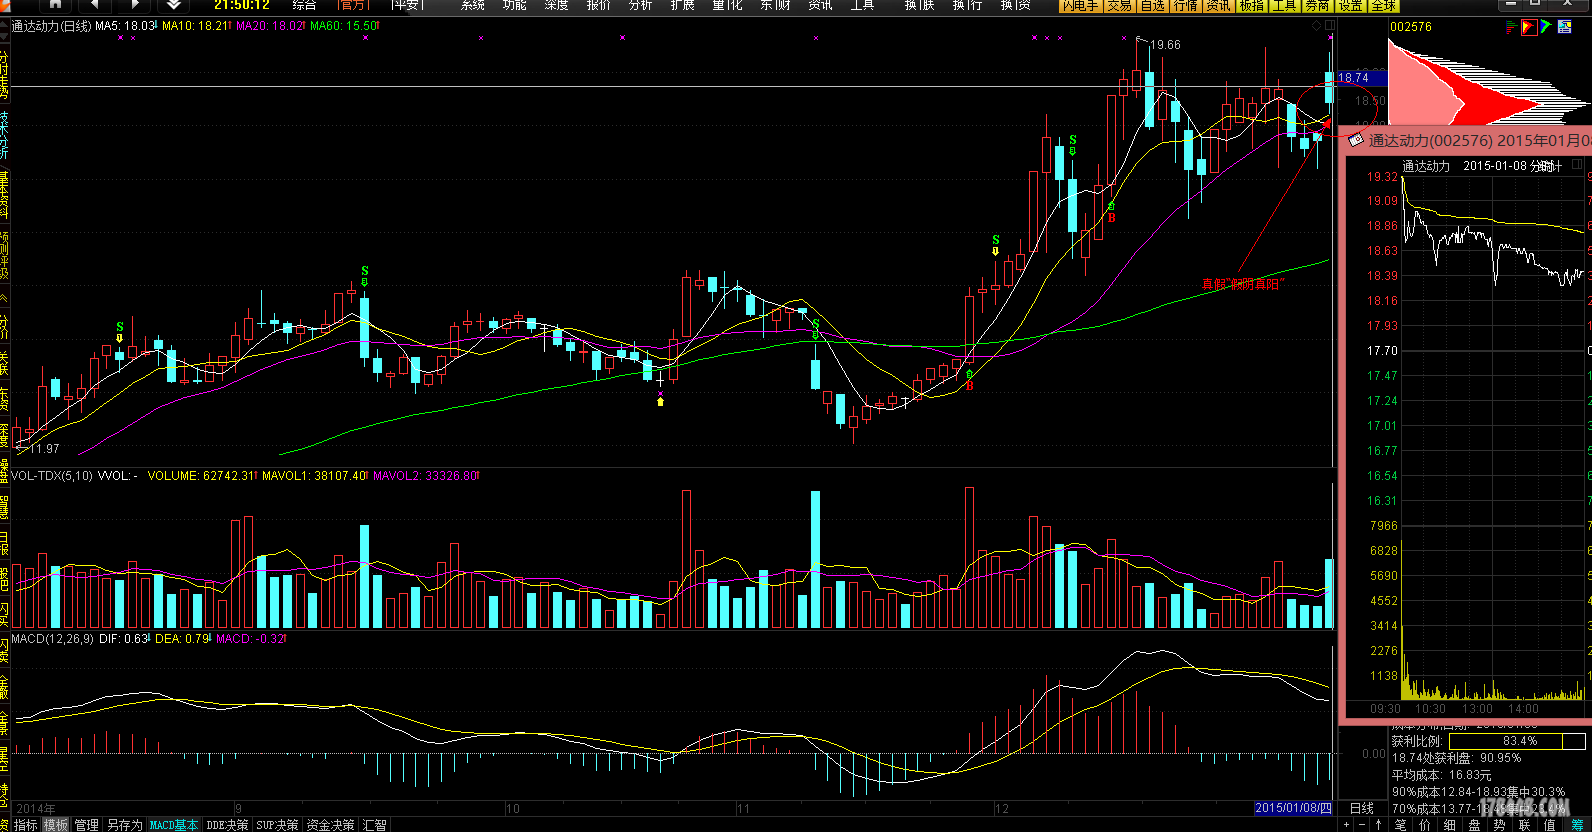
Task: Toggle the 筹 chip distribution tab
Action: [1578, 825]
